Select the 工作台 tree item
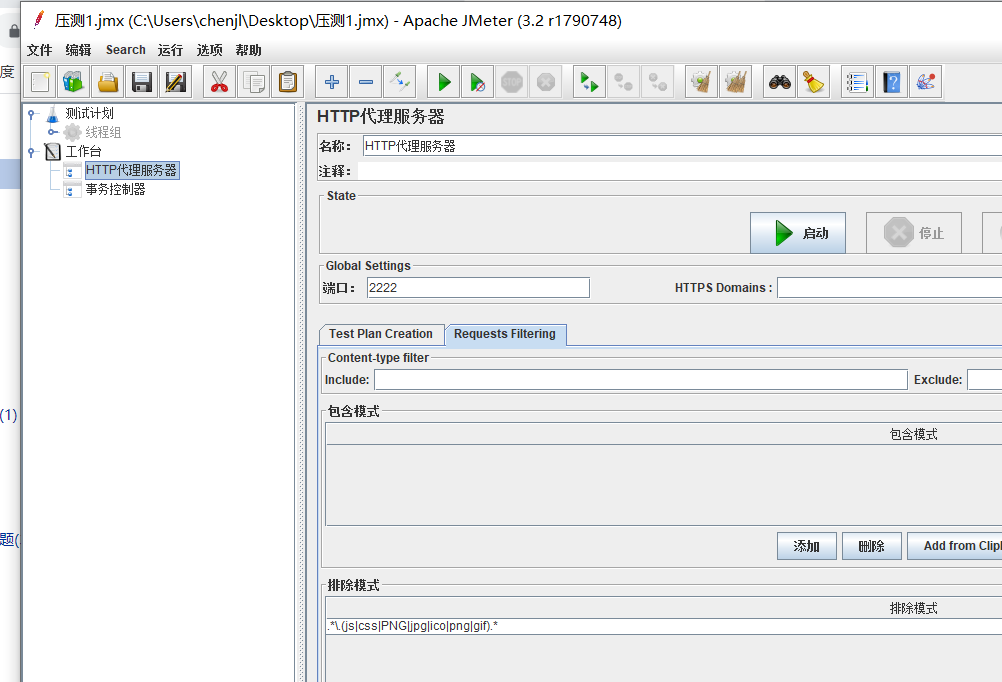Screen dimensions: 1002x682 pos(83,151)
